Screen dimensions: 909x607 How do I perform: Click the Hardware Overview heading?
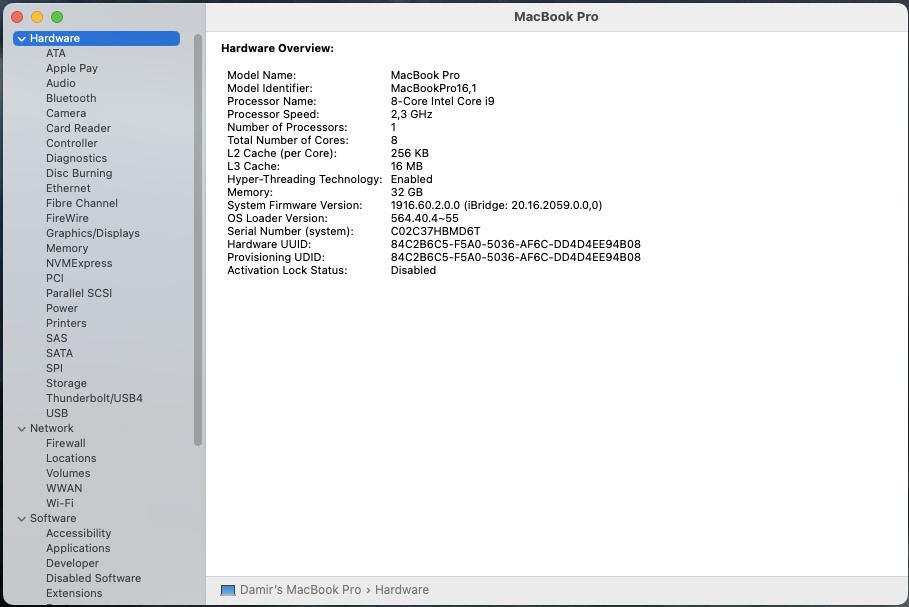click(277, 49)
